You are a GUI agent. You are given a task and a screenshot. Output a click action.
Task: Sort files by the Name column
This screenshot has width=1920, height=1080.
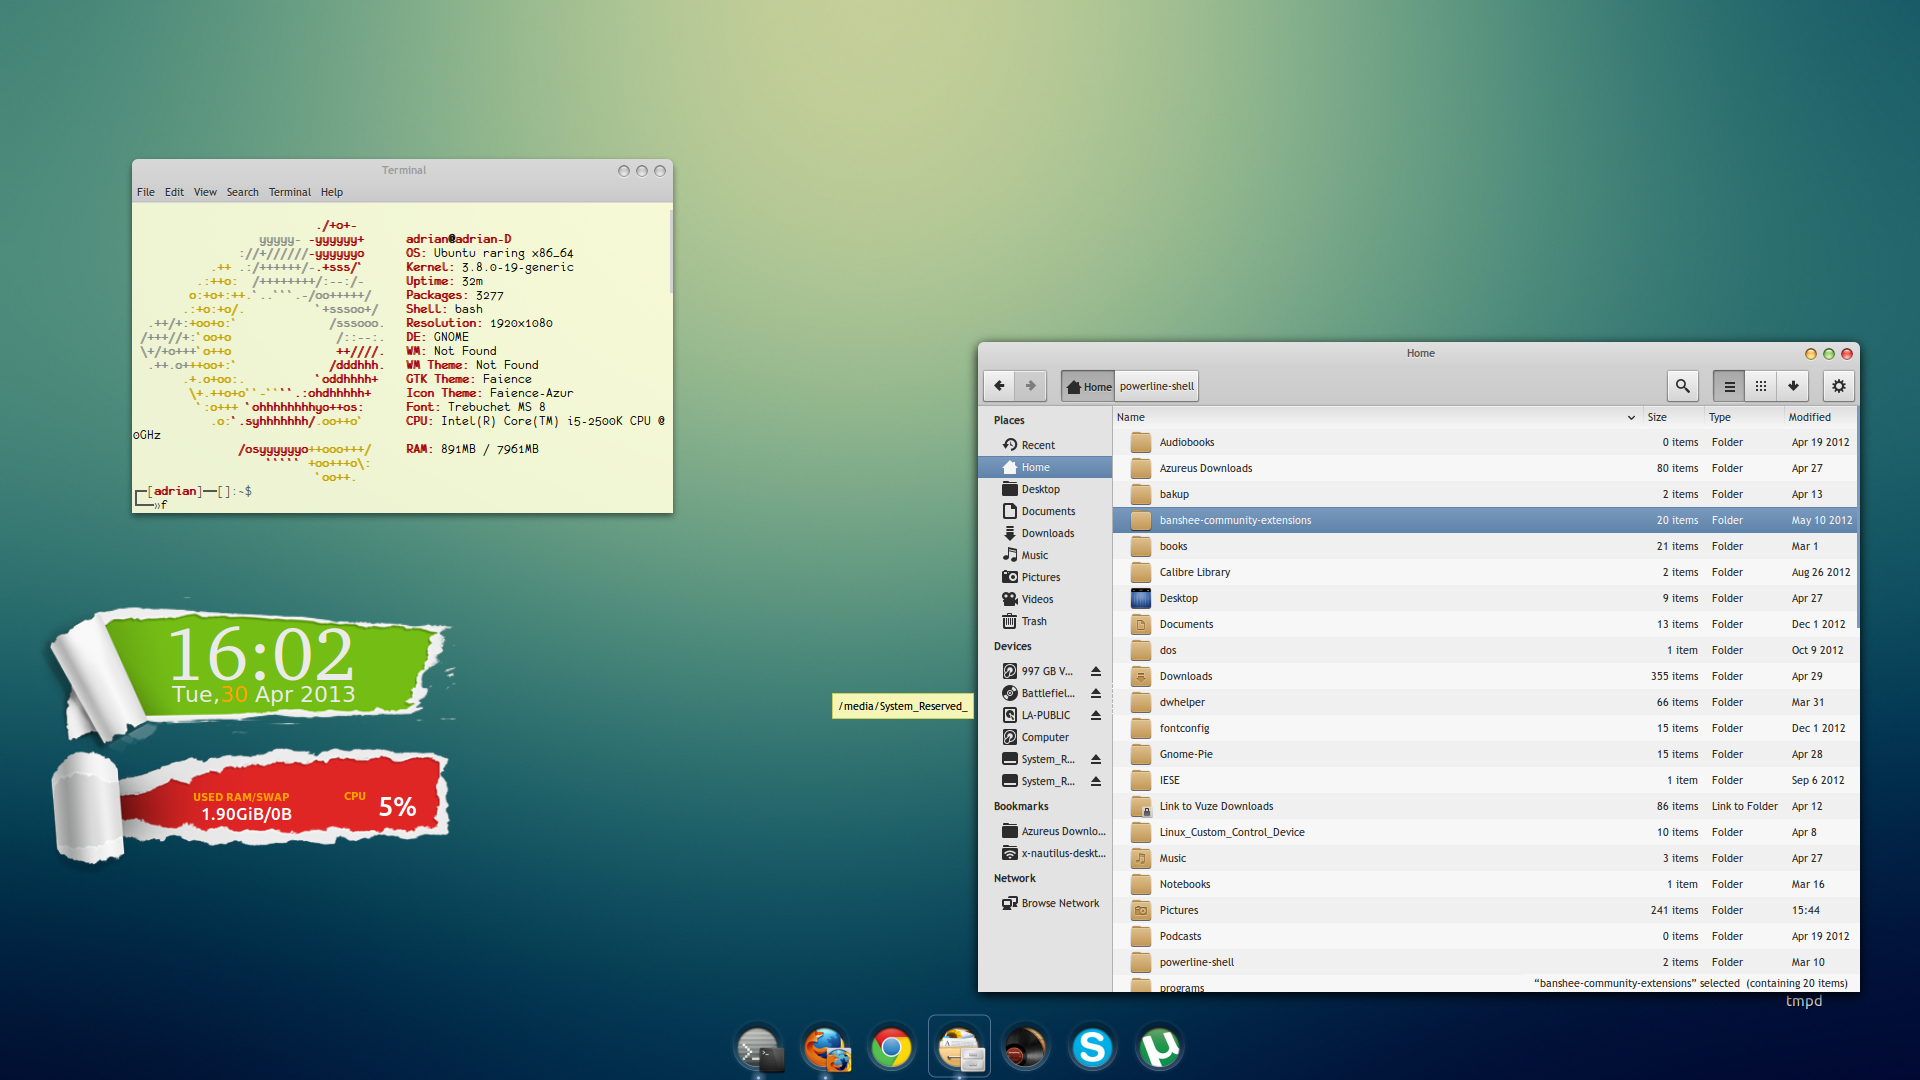[x=1376, y=417]
